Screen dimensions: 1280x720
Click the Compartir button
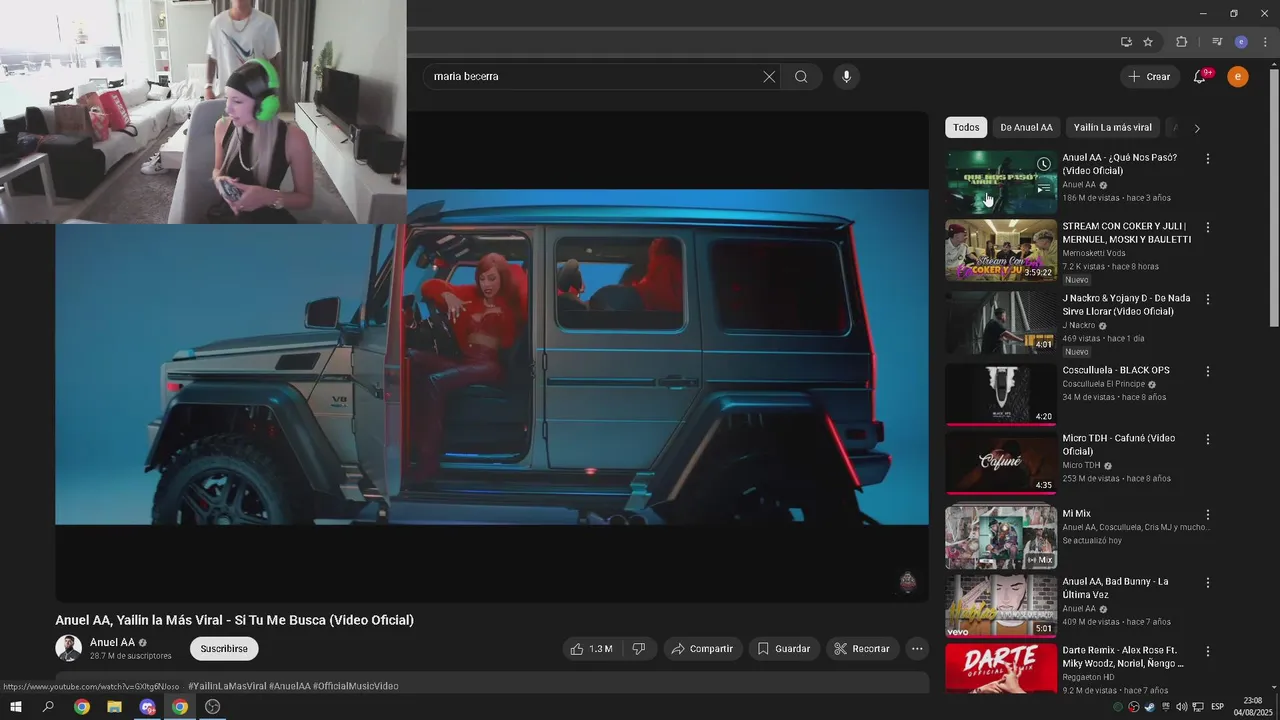click(x=703, y=649)
